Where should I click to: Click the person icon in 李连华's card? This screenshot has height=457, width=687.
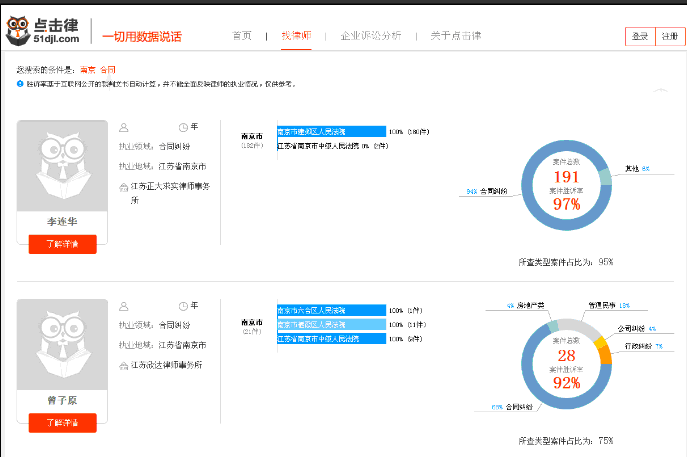124,128
